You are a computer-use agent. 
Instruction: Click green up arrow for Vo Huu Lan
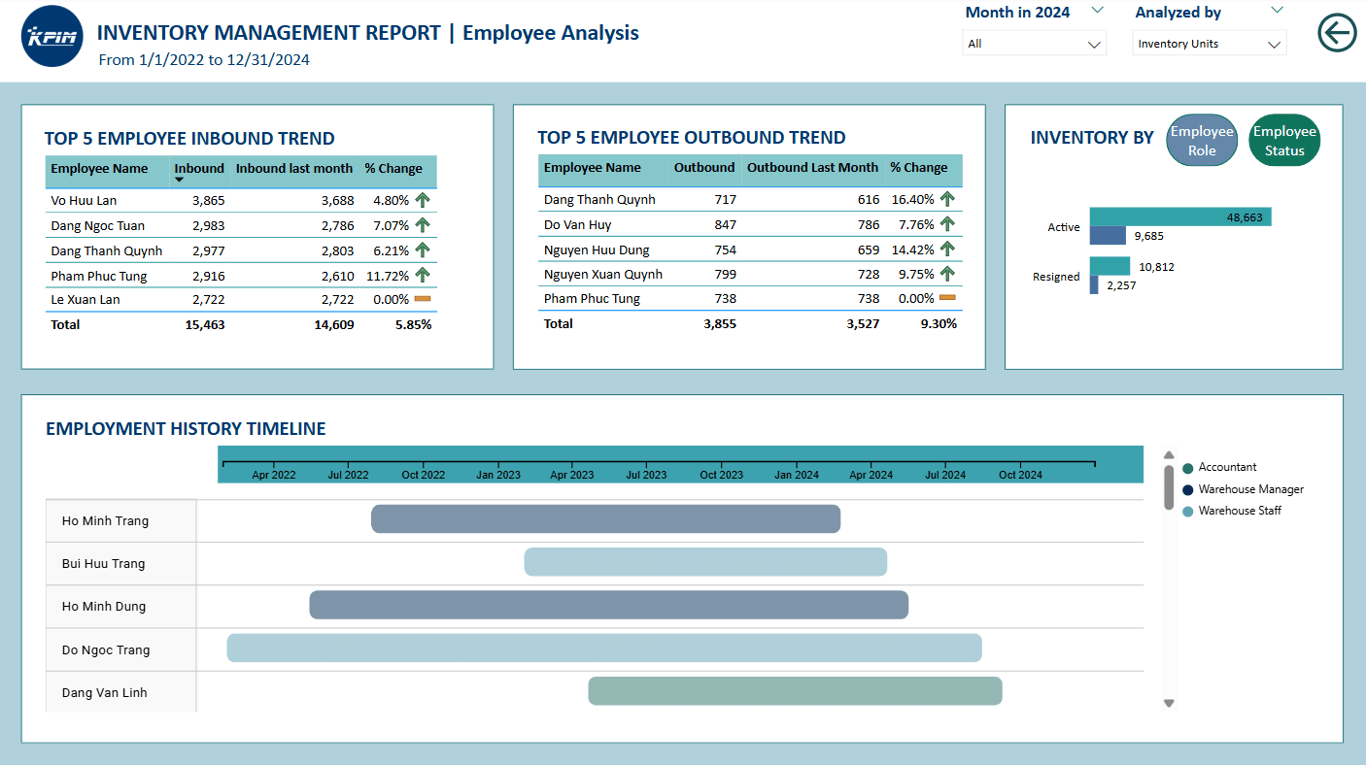[422, 200]
